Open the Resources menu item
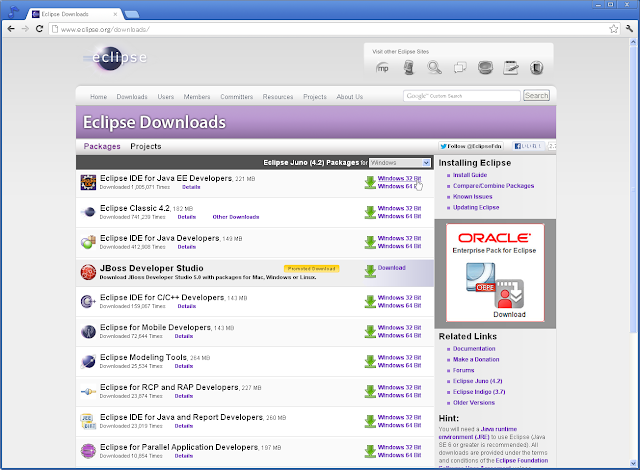Image resolution: width=640 pixels, height=470 pixels. [x=278, y=97]
